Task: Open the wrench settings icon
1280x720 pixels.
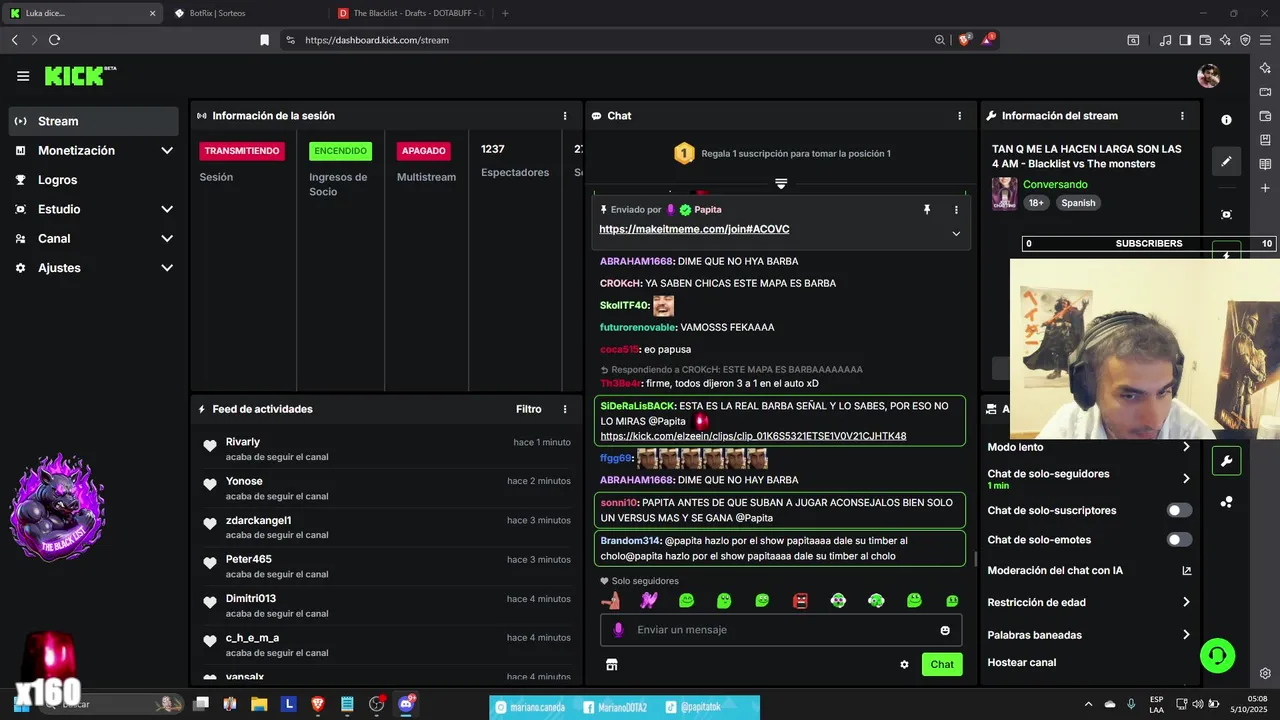Action: 1227,461
